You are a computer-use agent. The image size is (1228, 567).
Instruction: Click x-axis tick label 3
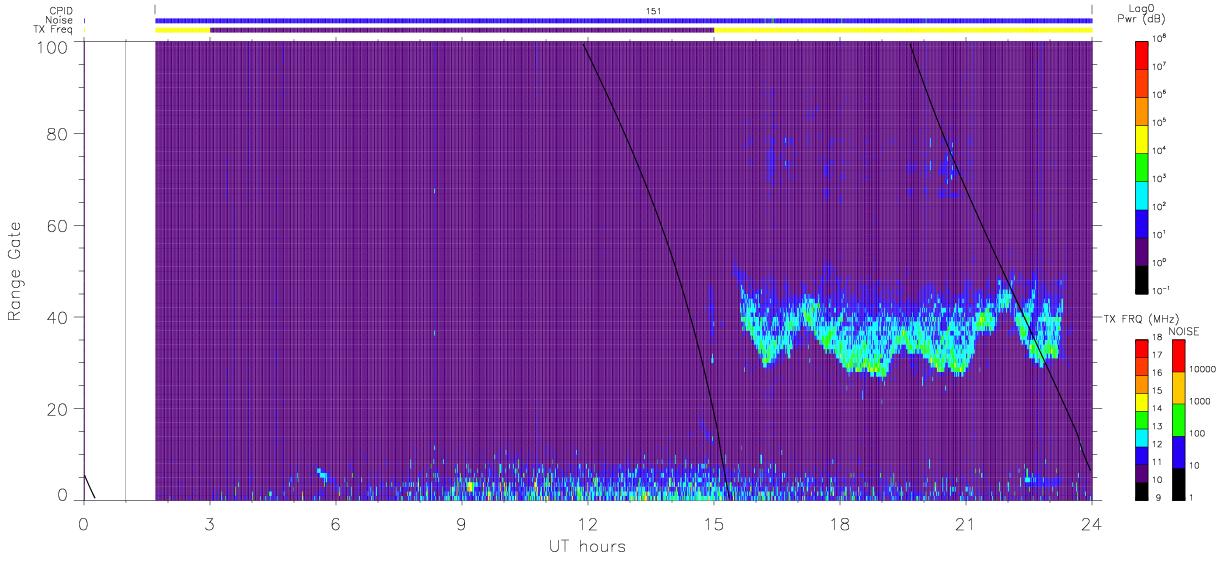[209, 523]
